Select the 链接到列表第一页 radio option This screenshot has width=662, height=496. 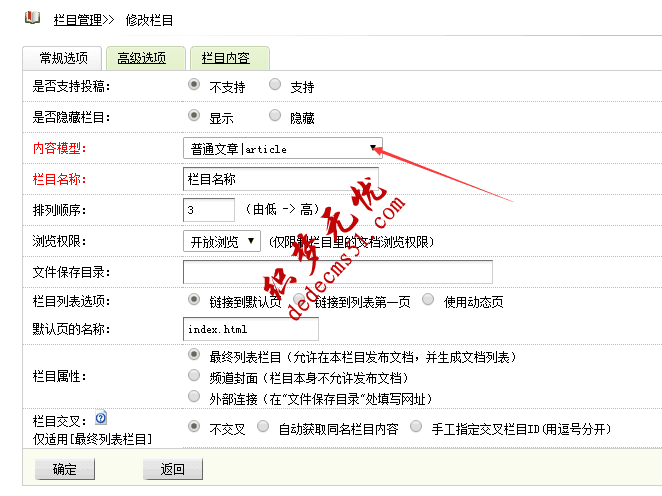click(x=298, y=299)
